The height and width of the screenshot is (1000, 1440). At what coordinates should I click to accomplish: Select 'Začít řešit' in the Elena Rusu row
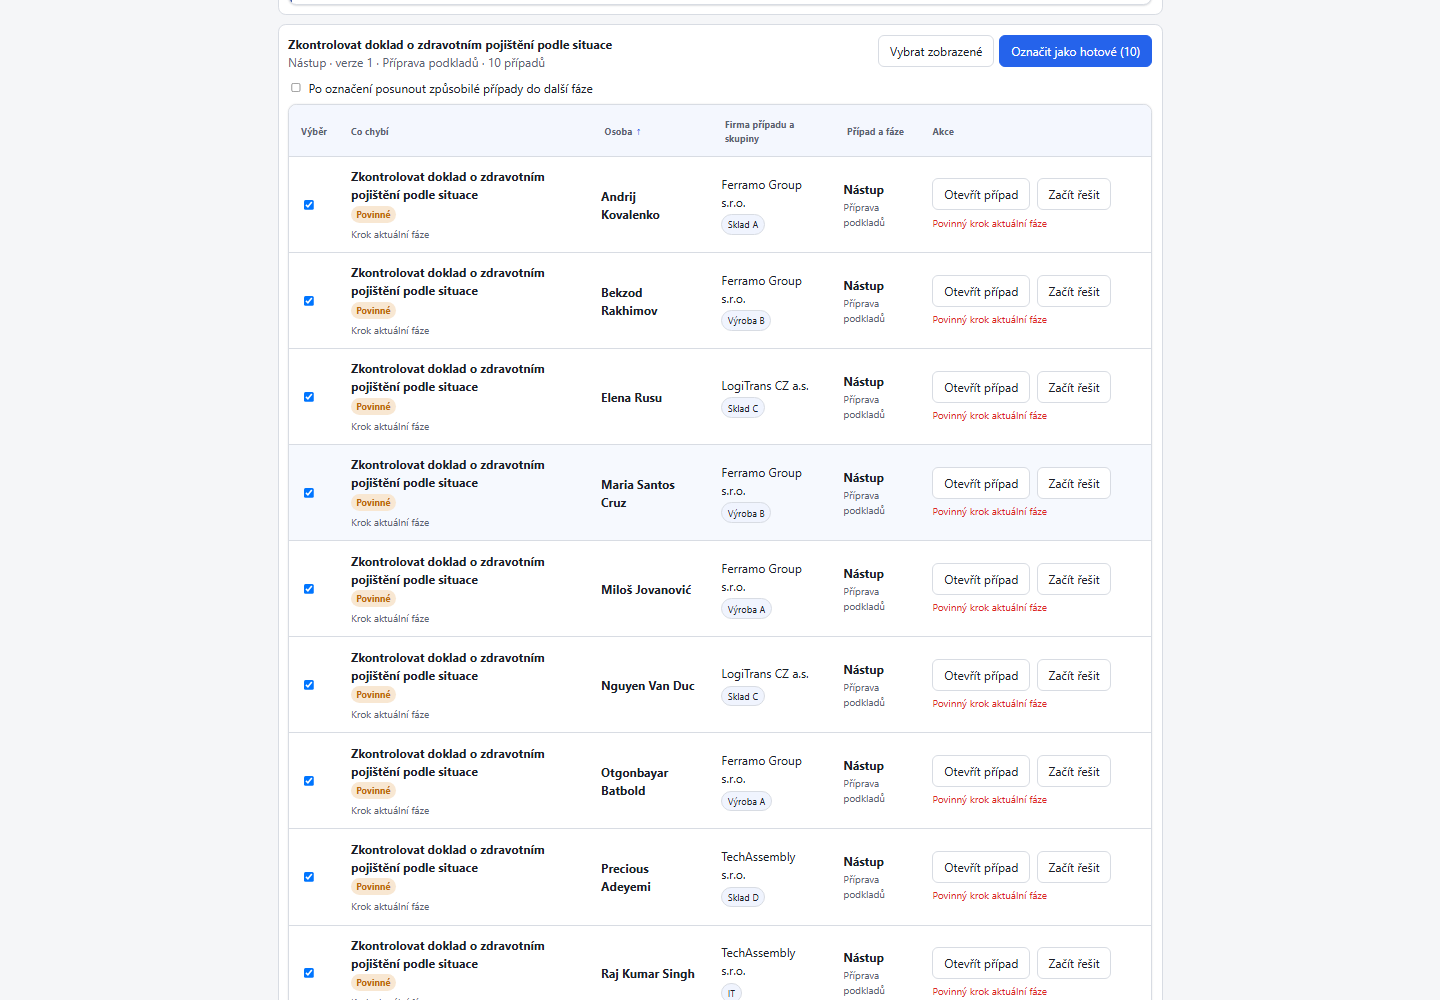1074,387
